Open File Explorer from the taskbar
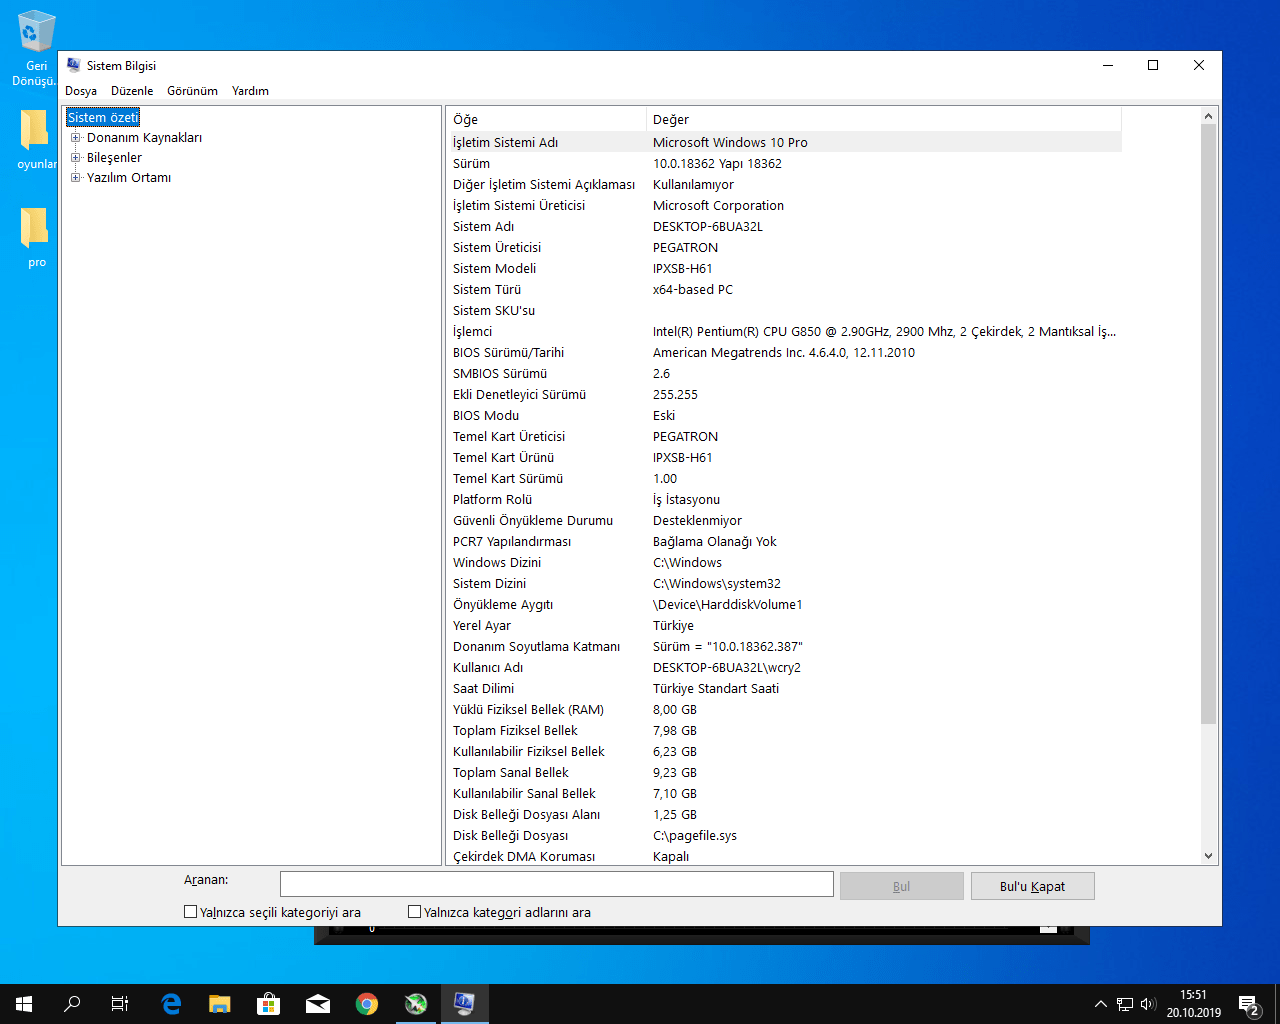The height and width of the screenshot is (1024, 1280). tap(220, 1004)
